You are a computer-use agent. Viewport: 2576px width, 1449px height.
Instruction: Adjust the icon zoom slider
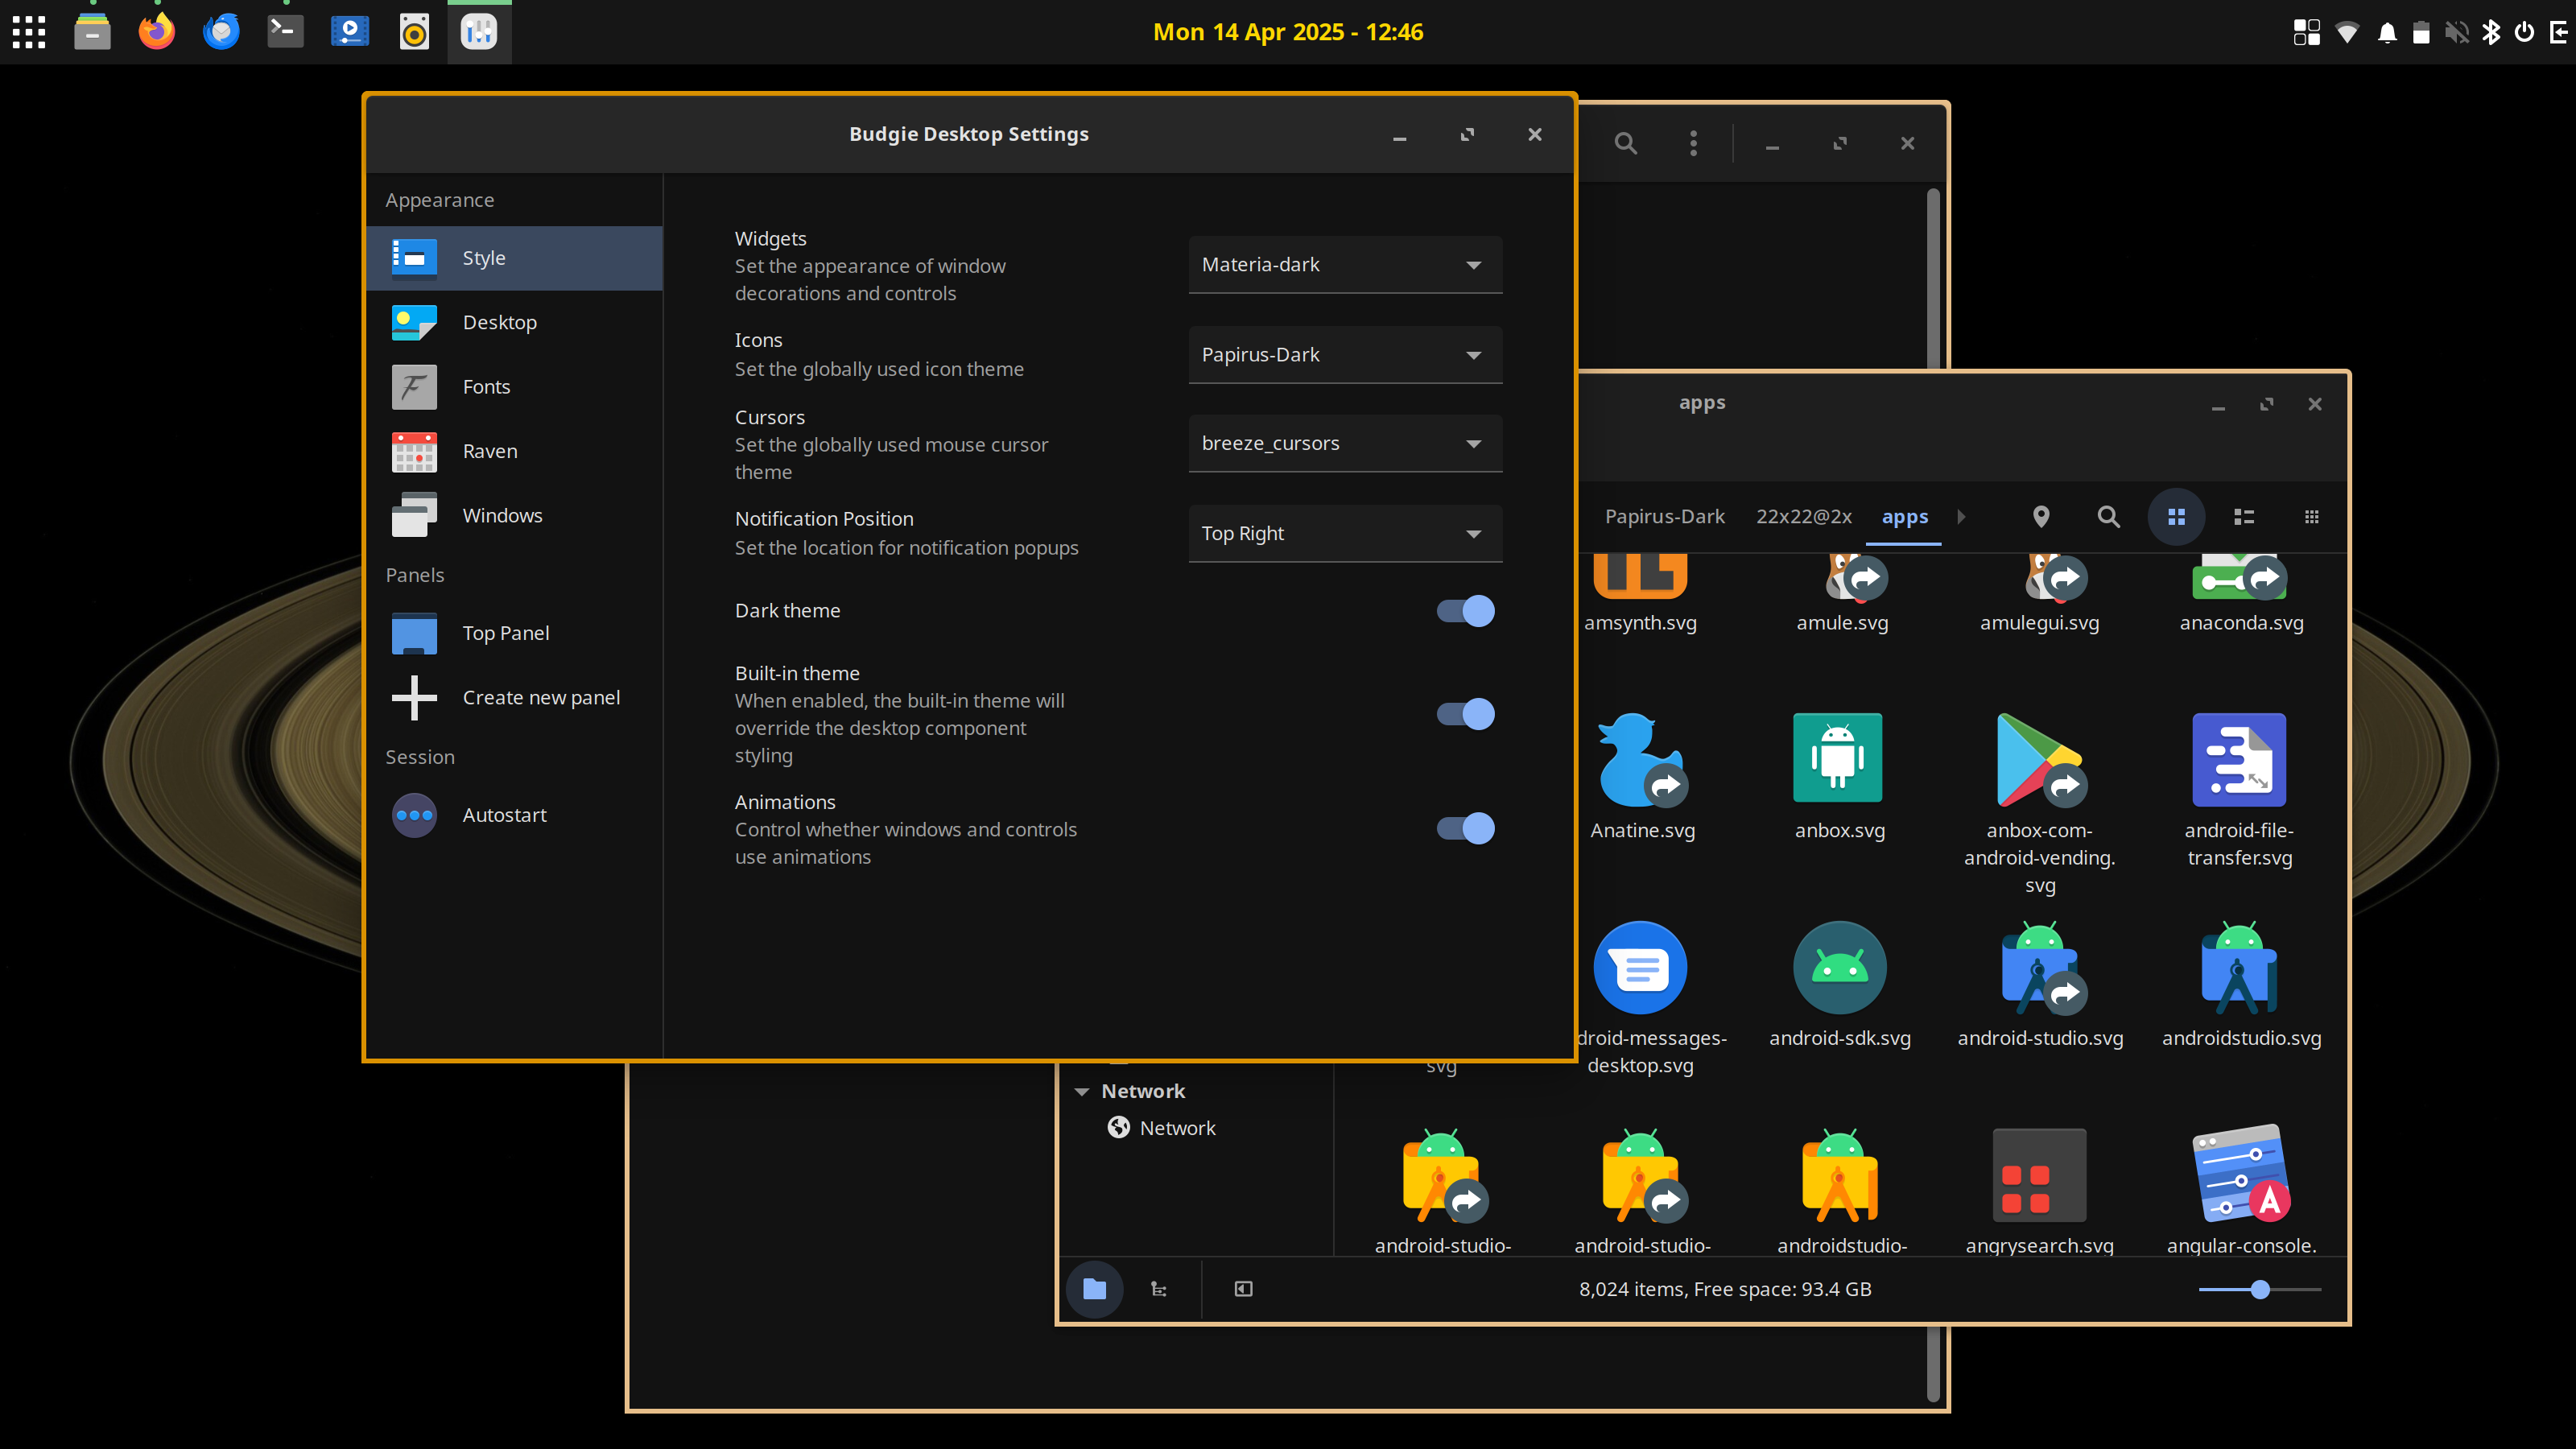coord(2259,1289)
